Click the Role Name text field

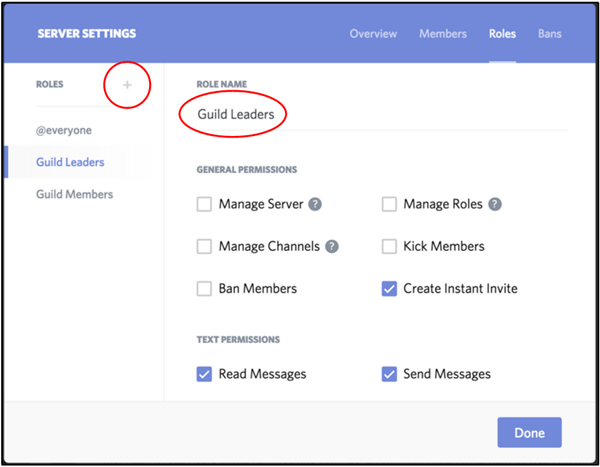[380, 115]
